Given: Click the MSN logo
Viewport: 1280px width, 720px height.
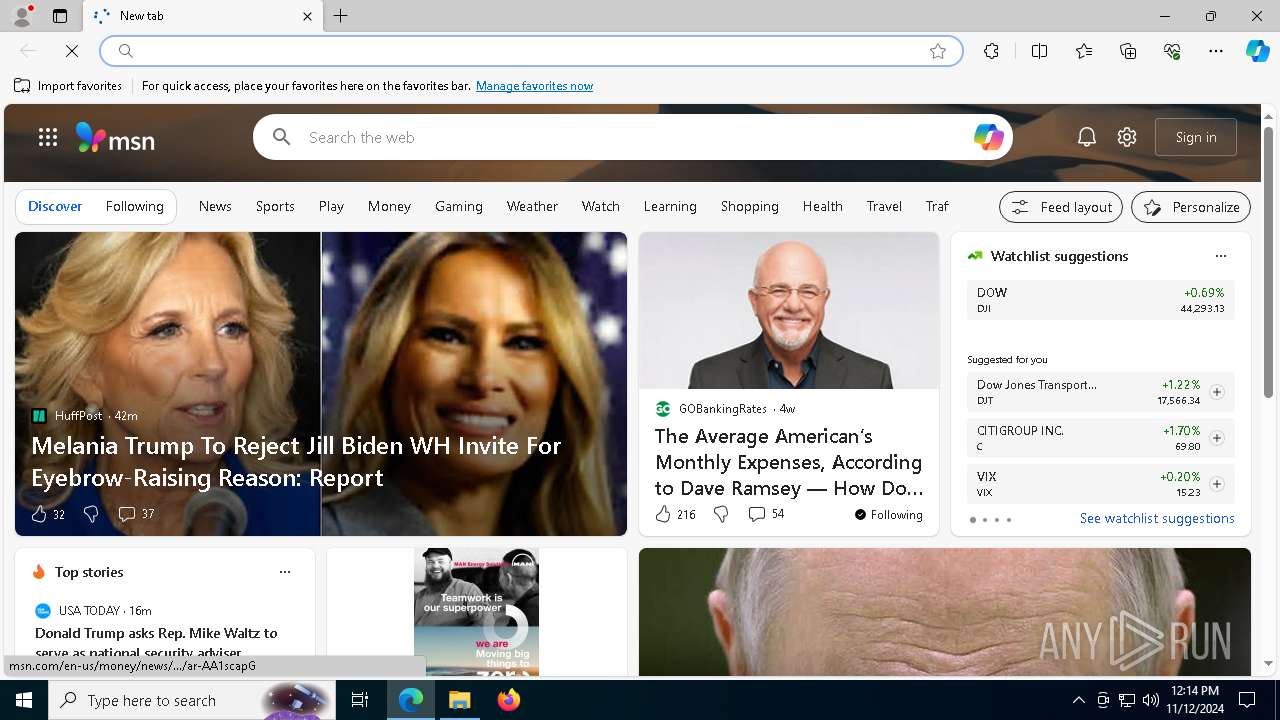Looking at the screenshot, I should click(115, 138).
